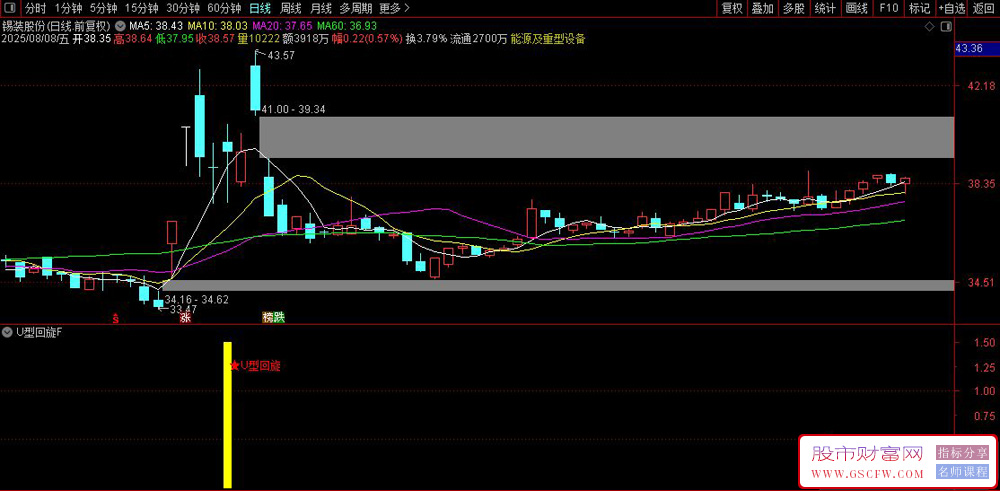
Task: Click the MA5: 38.43 indicator label
Action: (156, 27)
